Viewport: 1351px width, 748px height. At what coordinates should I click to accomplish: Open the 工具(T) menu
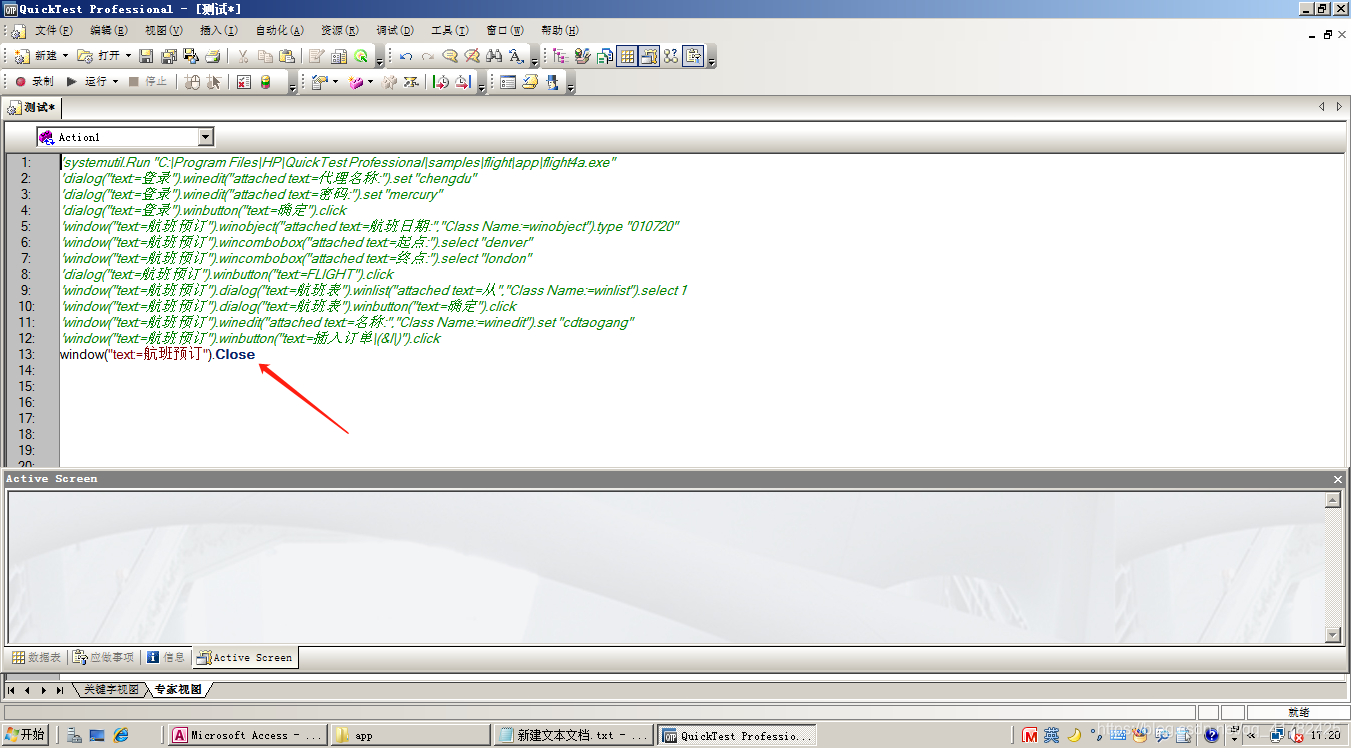(x=449, y=31)
